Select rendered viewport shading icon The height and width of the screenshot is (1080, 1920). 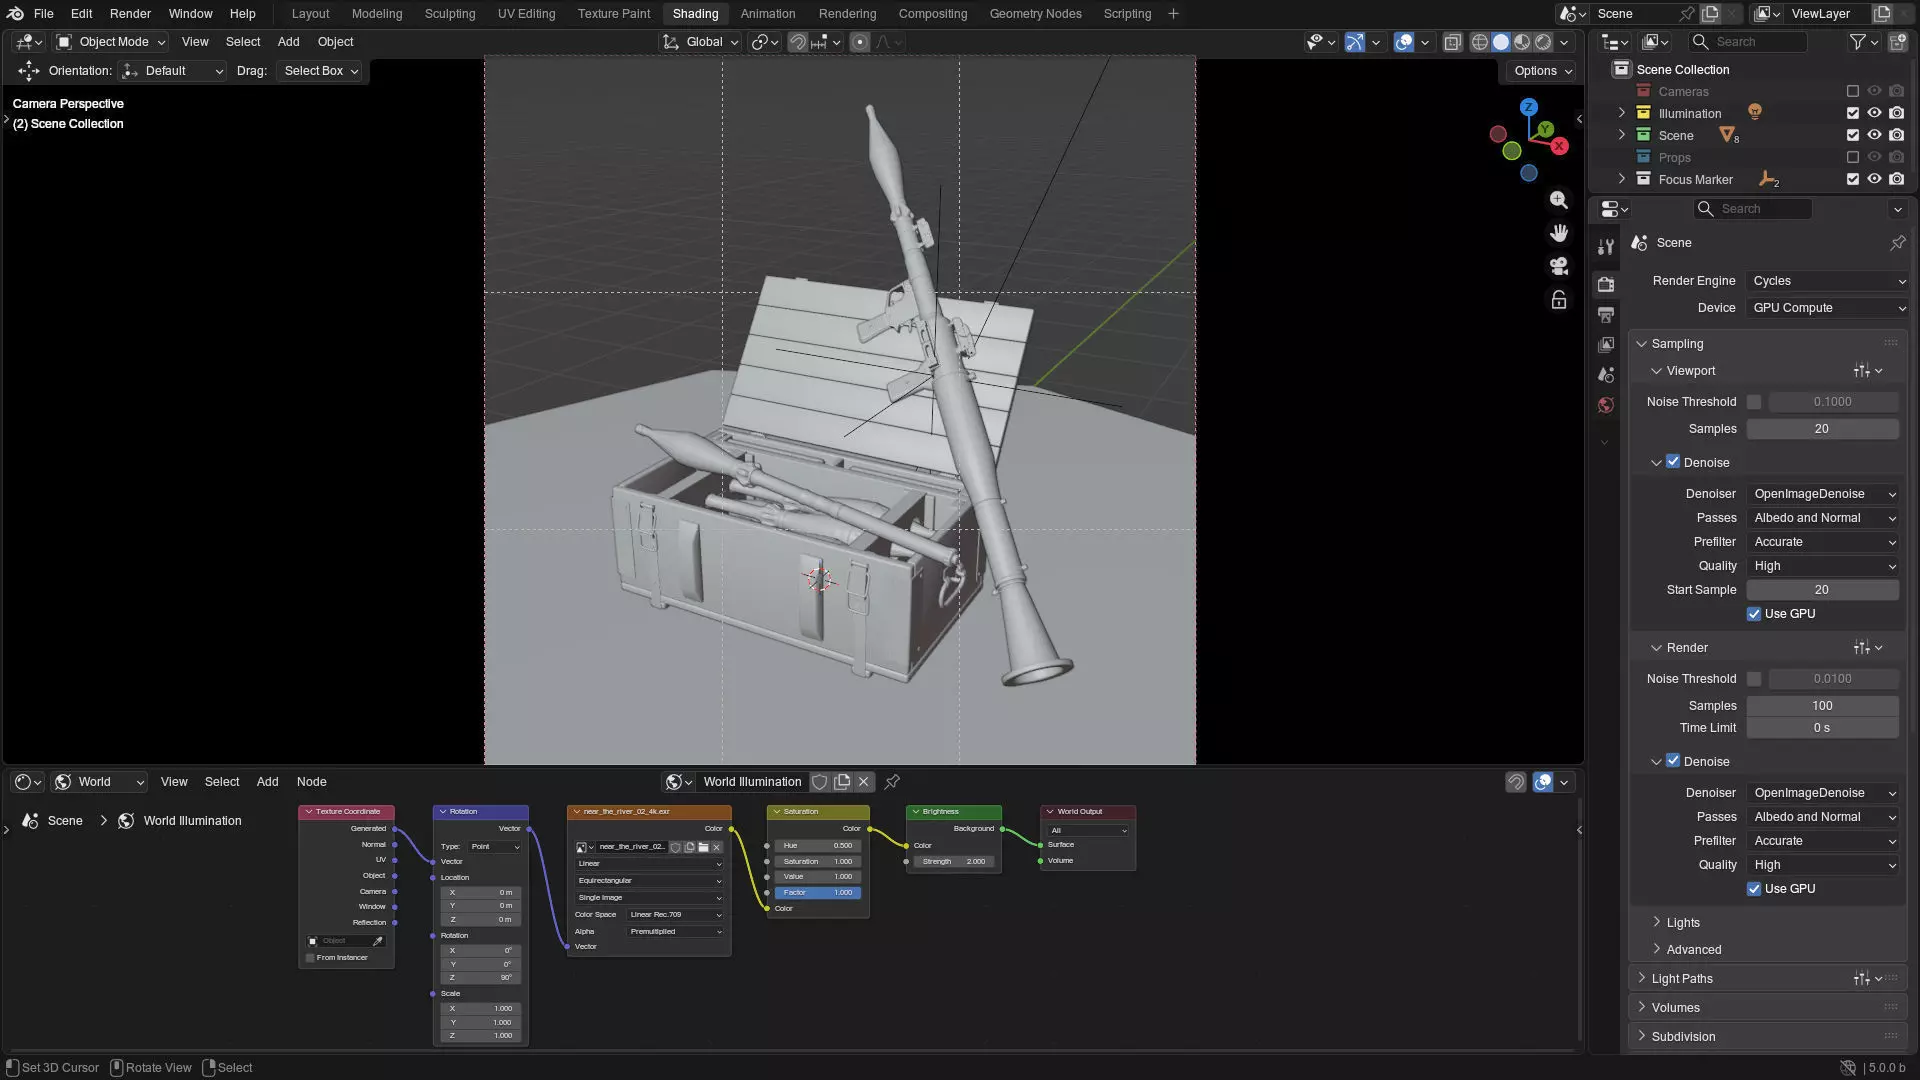pyautogui.click(x=1543, y=42)
